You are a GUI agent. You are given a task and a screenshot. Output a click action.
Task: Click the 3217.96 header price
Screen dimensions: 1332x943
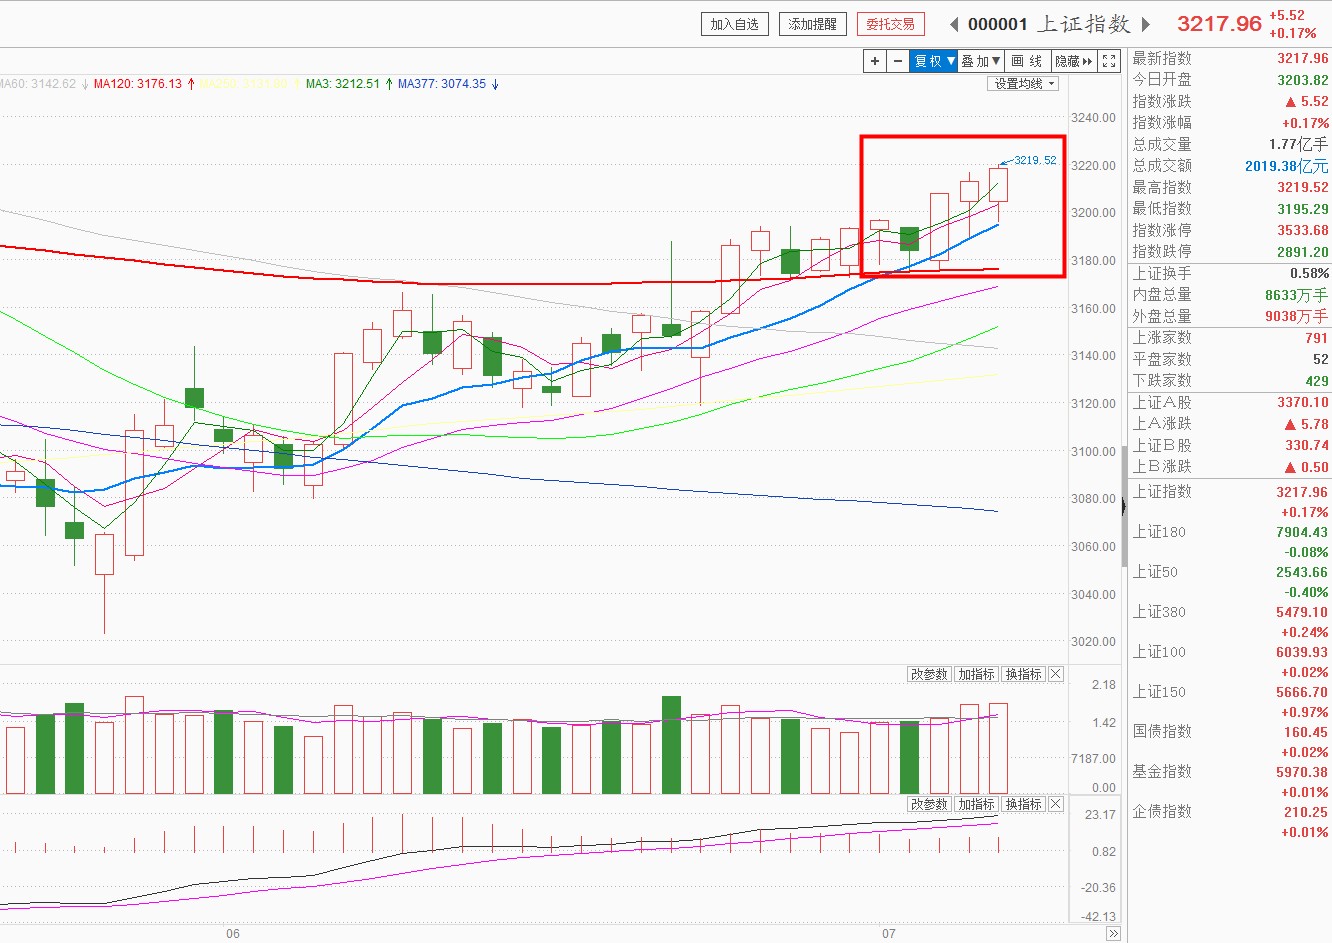1219,24
